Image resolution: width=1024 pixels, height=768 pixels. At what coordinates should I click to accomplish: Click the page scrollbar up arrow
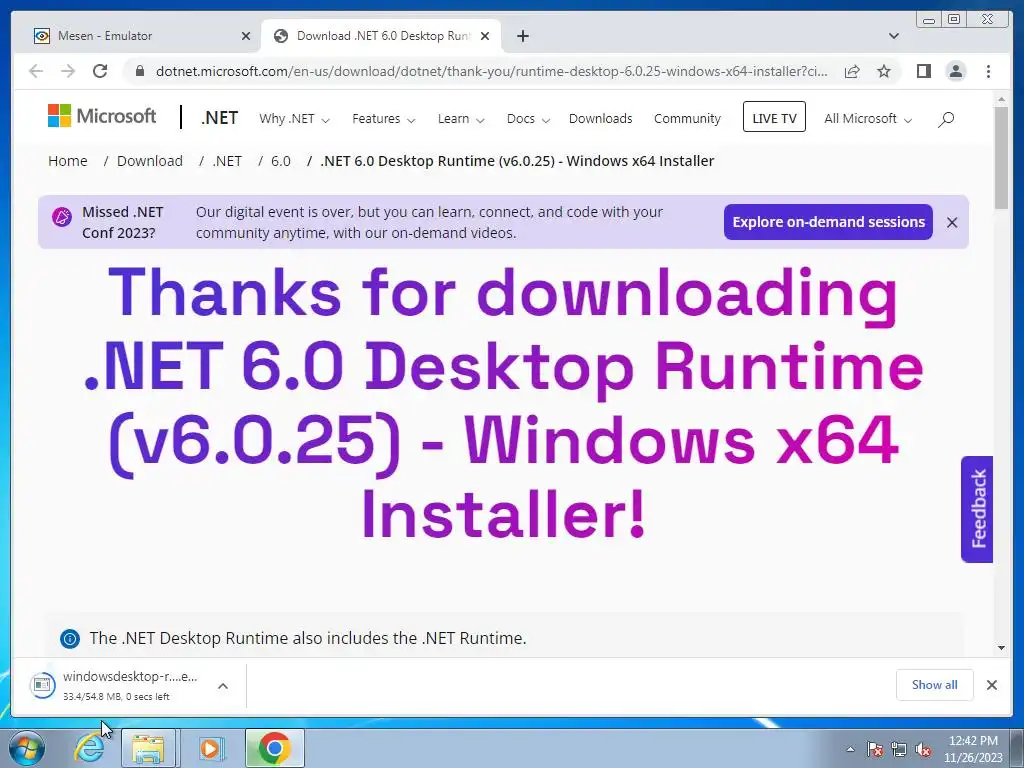(1001, 99)
